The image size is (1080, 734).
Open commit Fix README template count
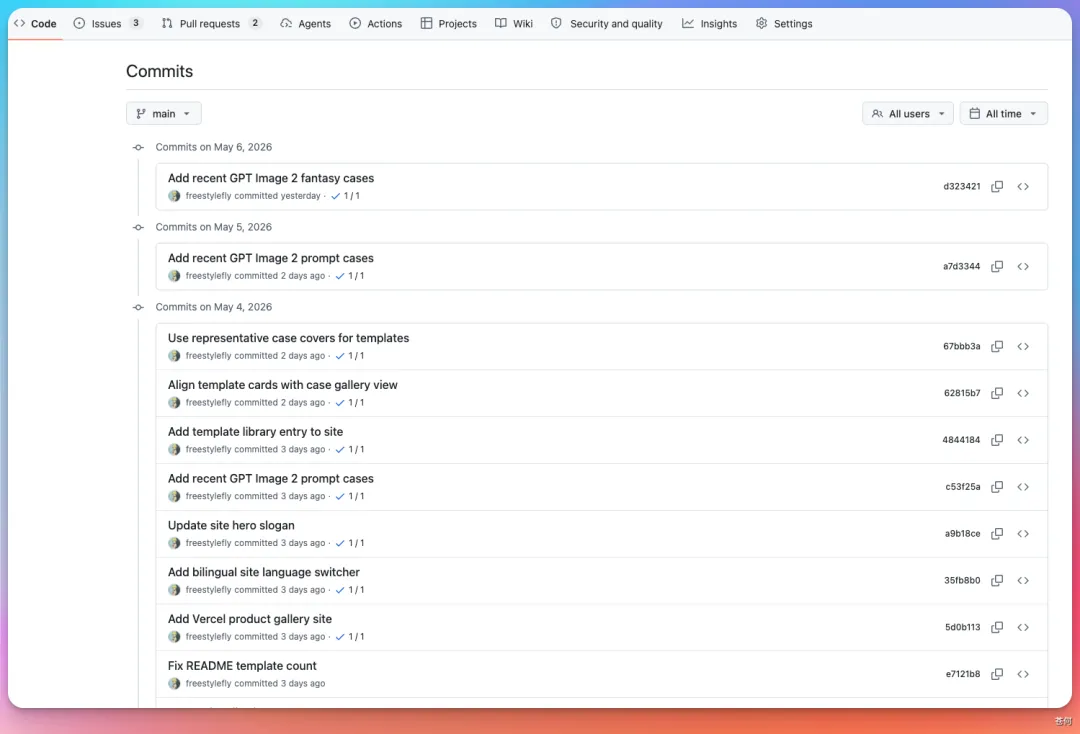point(242,666)
